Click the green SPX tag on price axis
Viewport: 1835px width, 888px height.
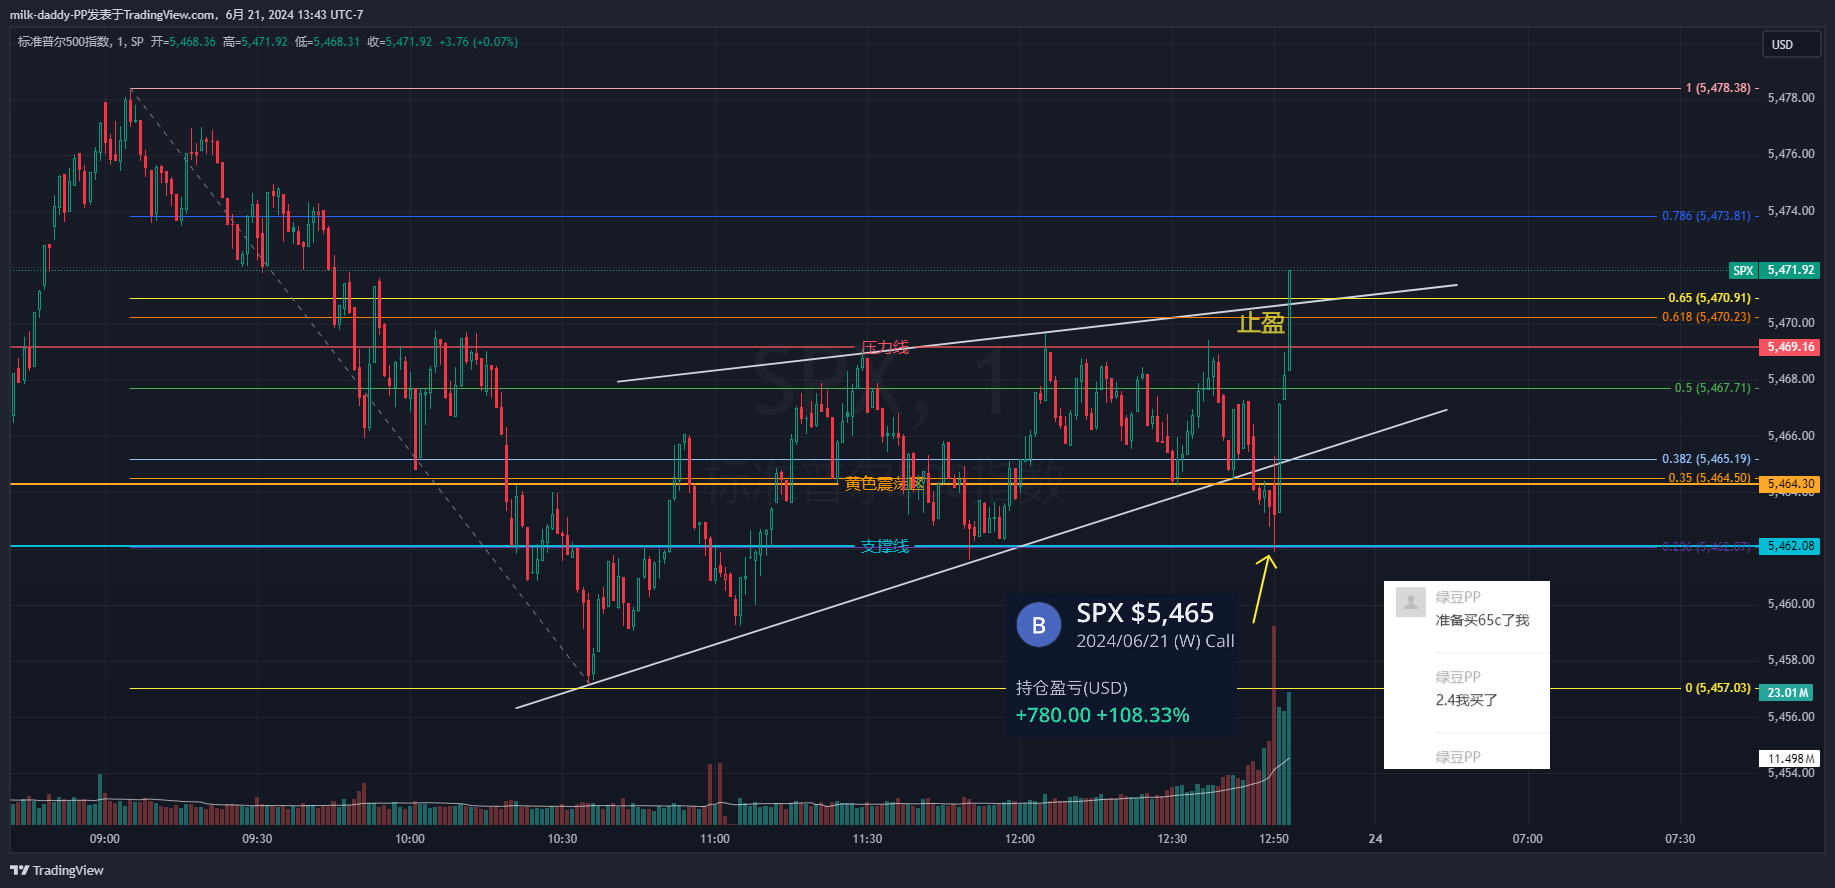point(1743,271)
